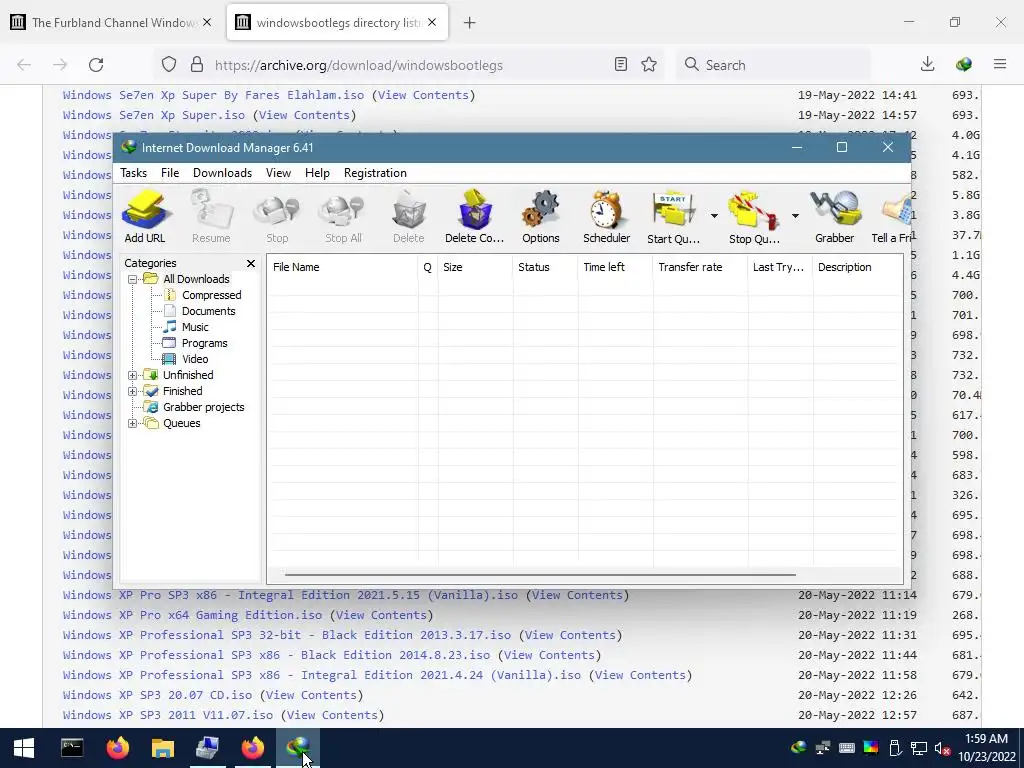Go back in Firefox
The image size is (1024, 768).
pos(24,65)
